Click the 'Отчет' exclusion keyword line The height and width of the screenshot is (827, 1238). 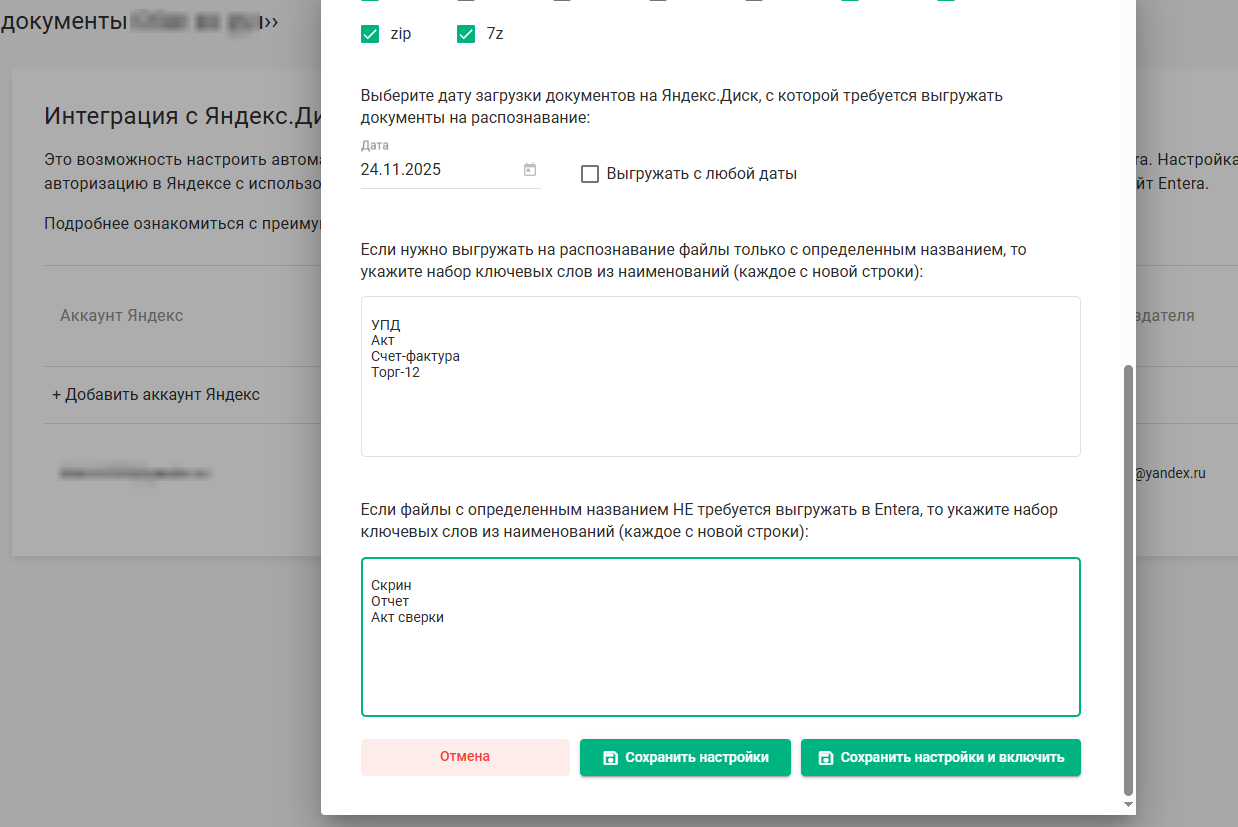(x=390, y=601)
